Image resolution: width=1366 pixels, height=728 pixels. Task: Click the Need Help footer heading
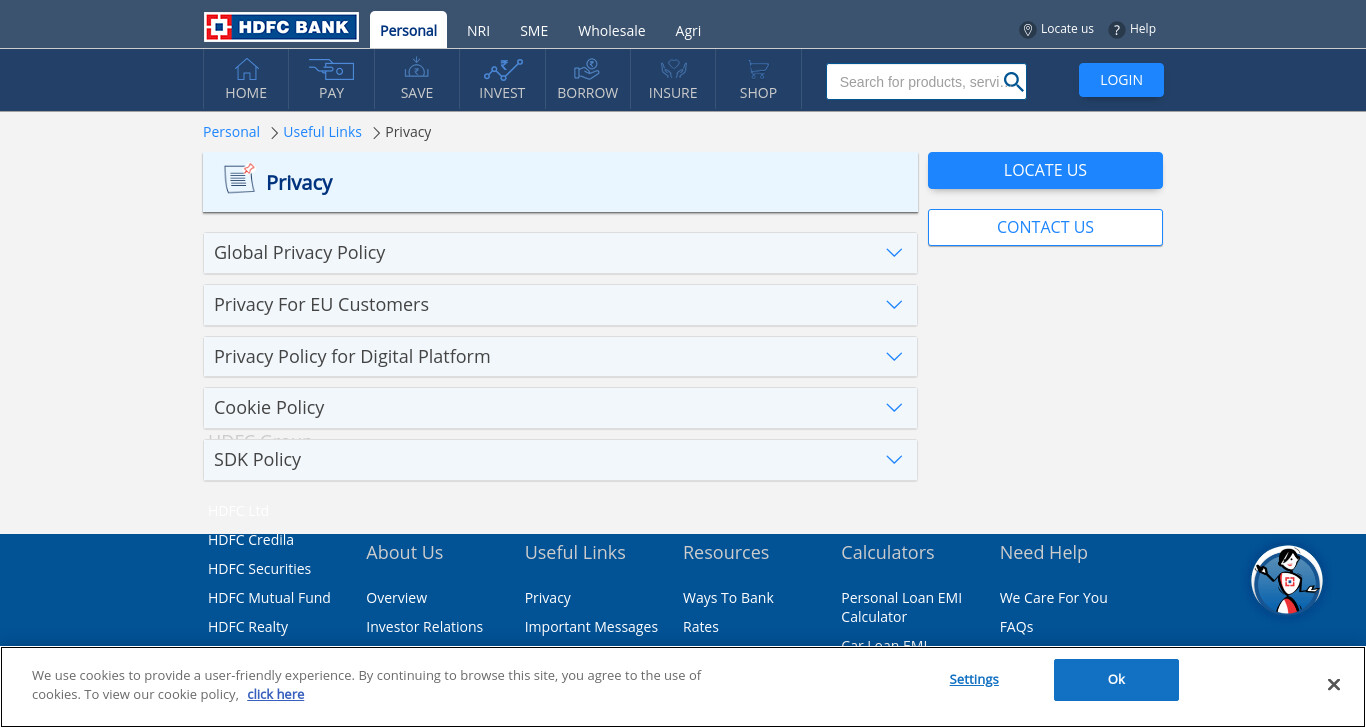click(1043, 553)
